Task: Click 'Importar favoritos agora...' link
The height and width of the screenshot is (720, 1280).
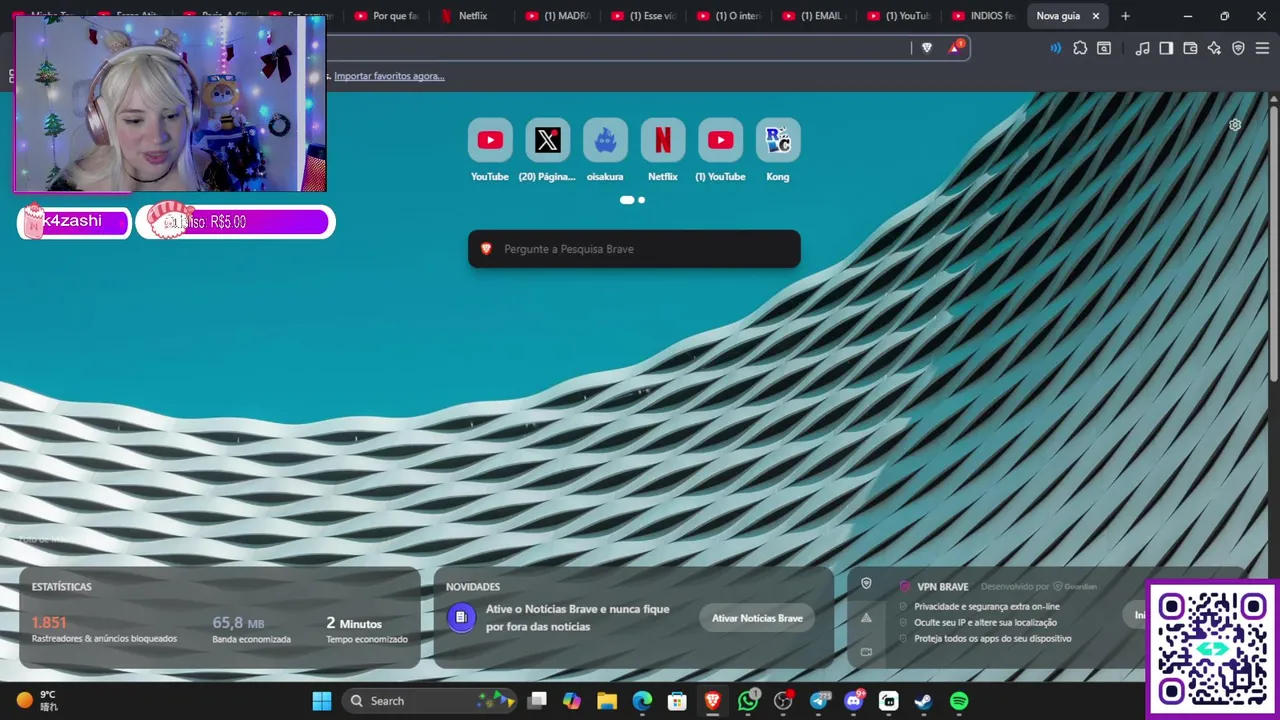Action: [x=389, y=76]
